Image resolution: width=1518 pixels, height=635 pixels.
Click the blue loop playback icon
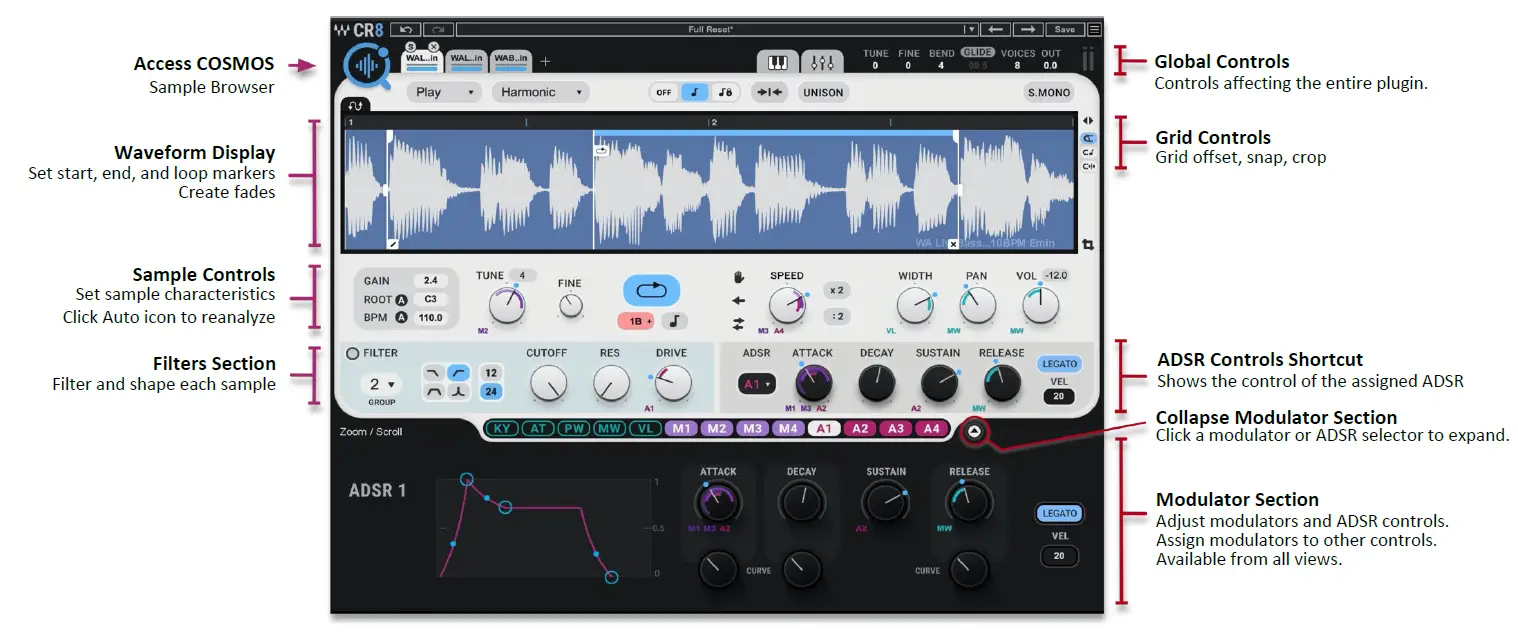point(652,289)
